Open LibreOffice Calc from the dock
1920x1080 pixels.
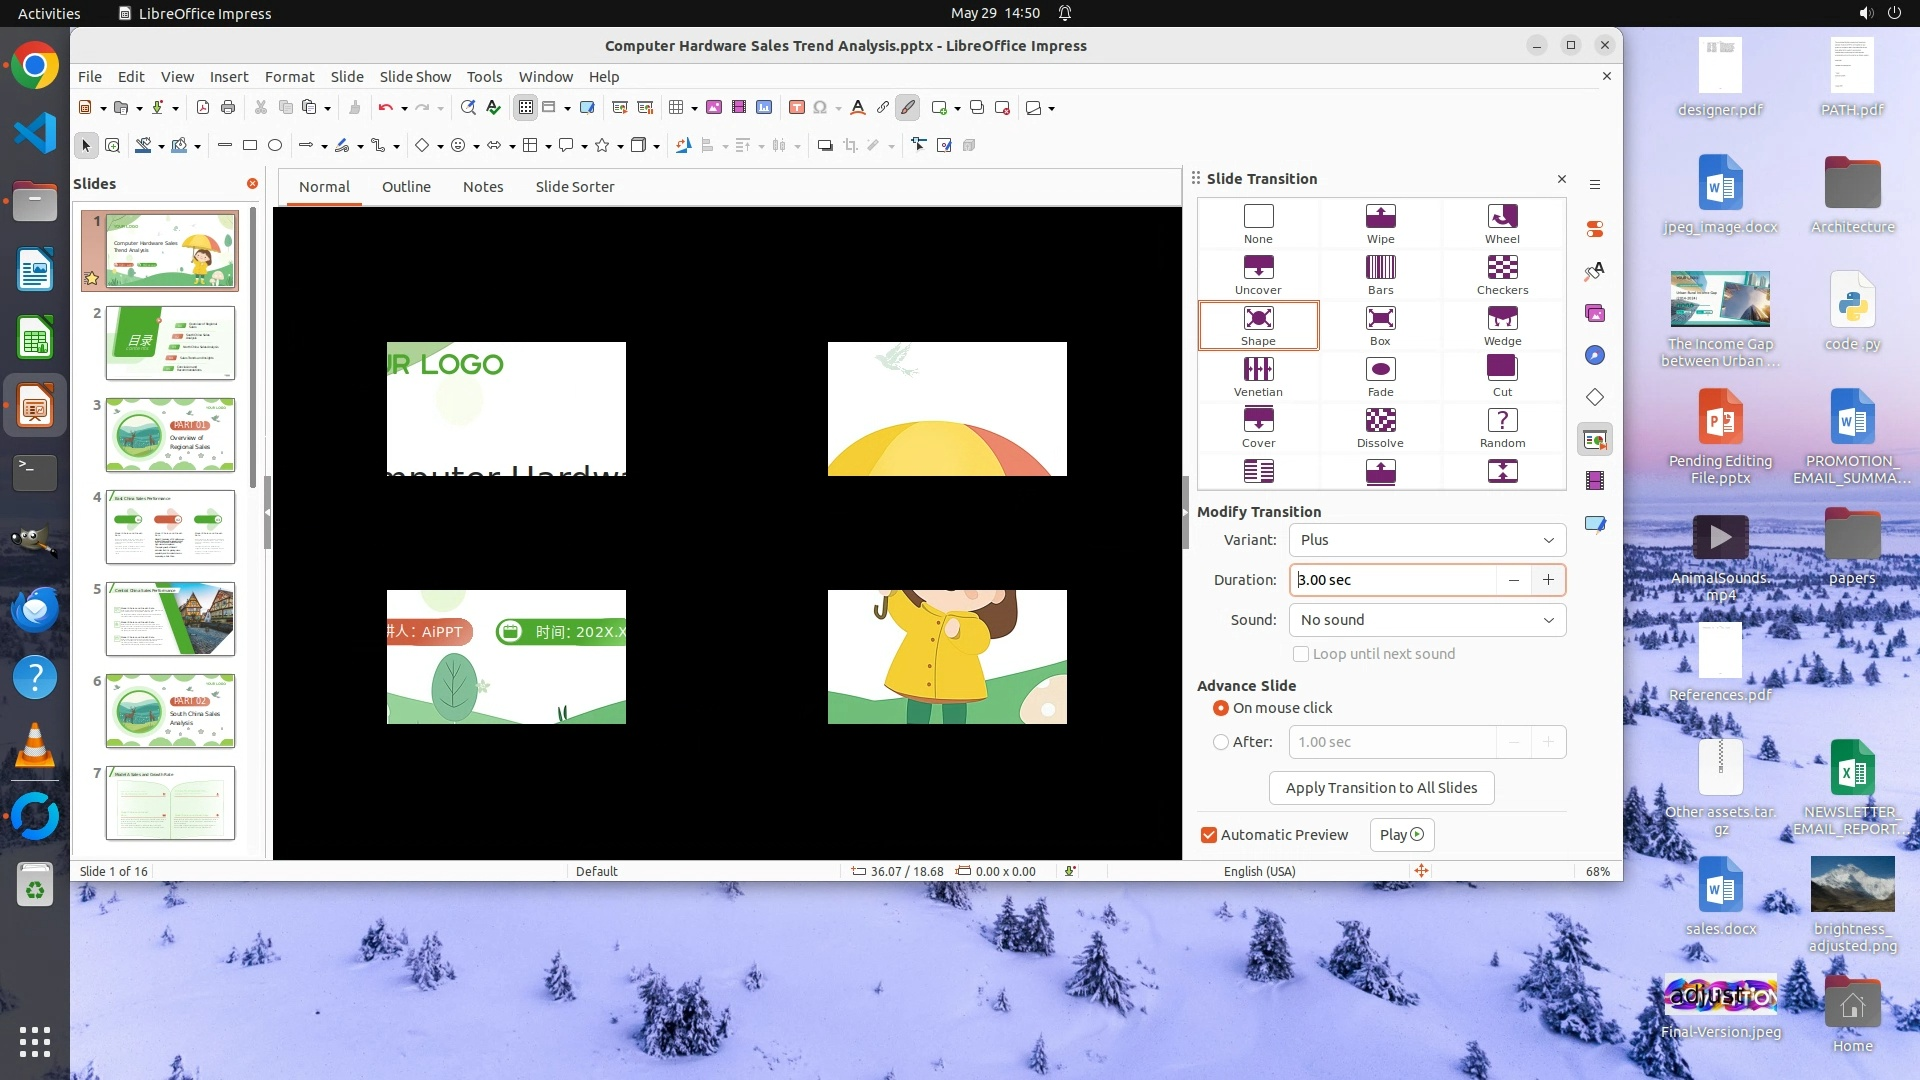pyautogui.click(x=35, y=340)
